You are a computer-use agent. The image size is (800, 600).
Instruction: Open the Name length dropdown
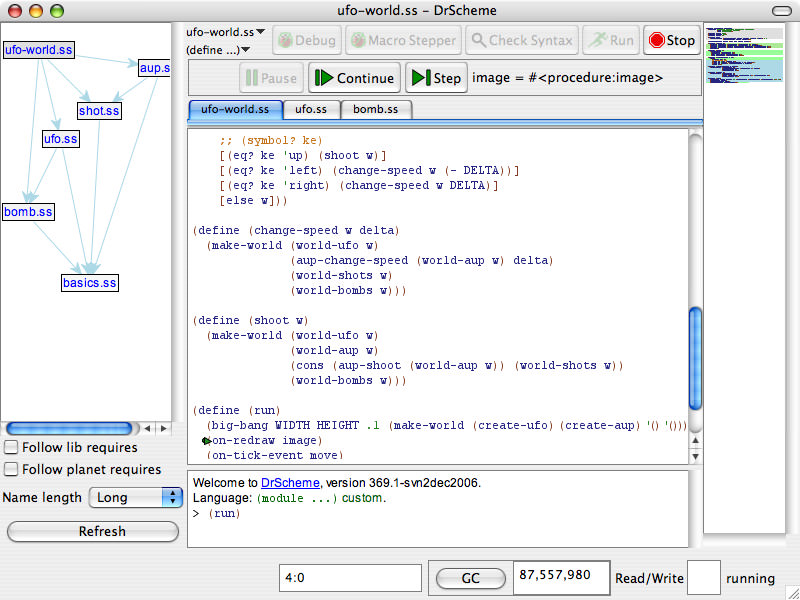[x=136, y=497]
